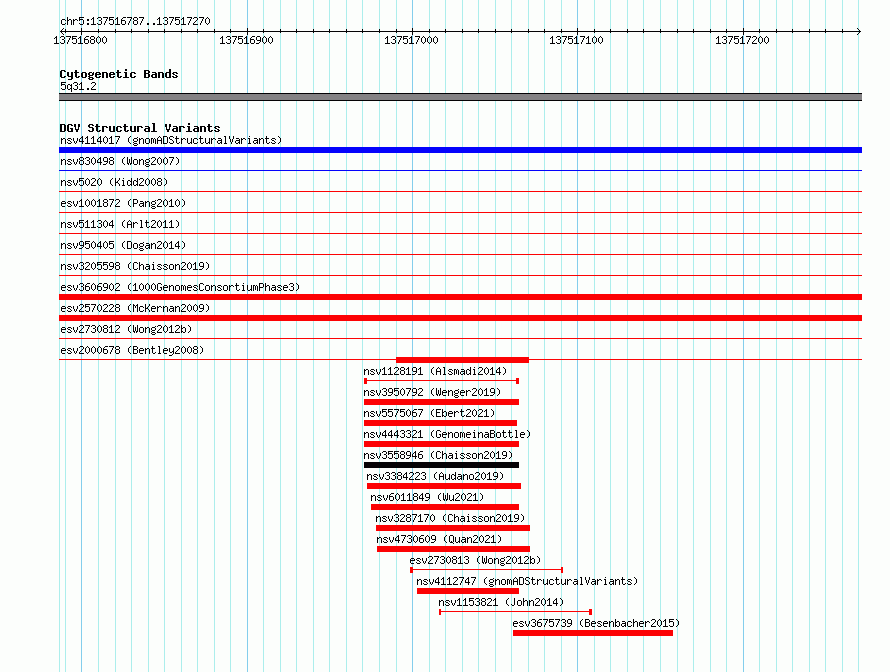
Task: Open variant nsv3950792 (Wenger2019)
Action: tap(433, 392)
